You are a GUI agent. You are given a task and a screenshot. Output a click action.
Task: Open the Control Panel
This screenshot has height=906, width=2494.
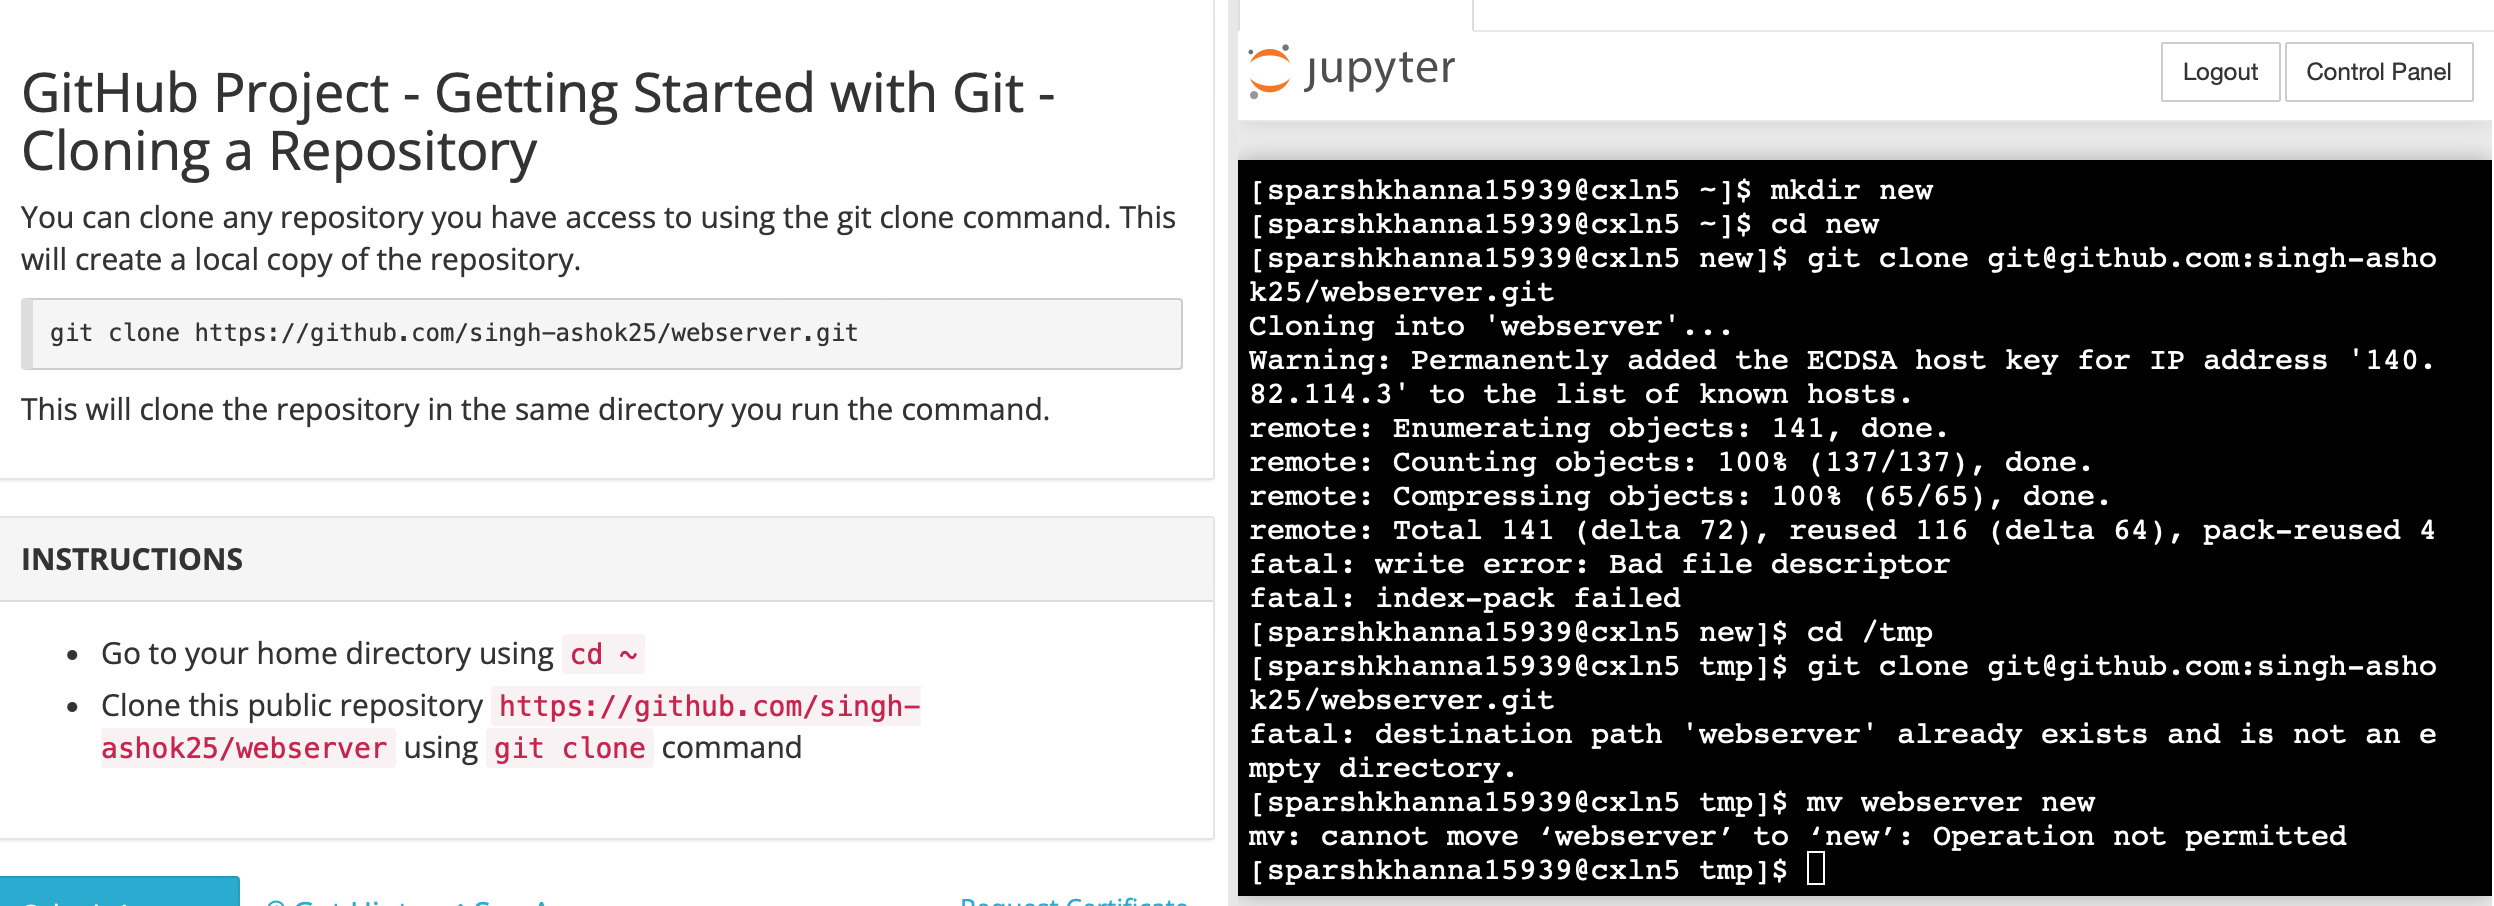pos(2377,72)
